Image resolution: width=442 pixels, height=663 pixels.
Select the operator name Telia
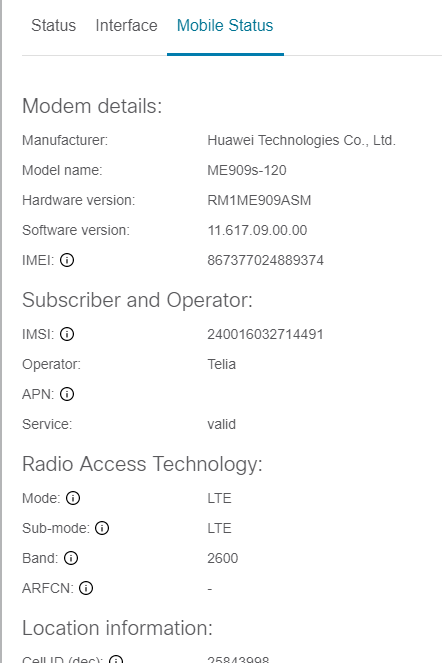221,364
